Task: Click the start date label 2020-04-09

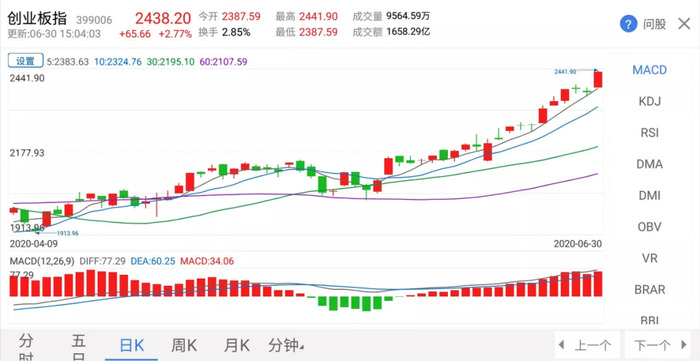Action: pos(34,244)
